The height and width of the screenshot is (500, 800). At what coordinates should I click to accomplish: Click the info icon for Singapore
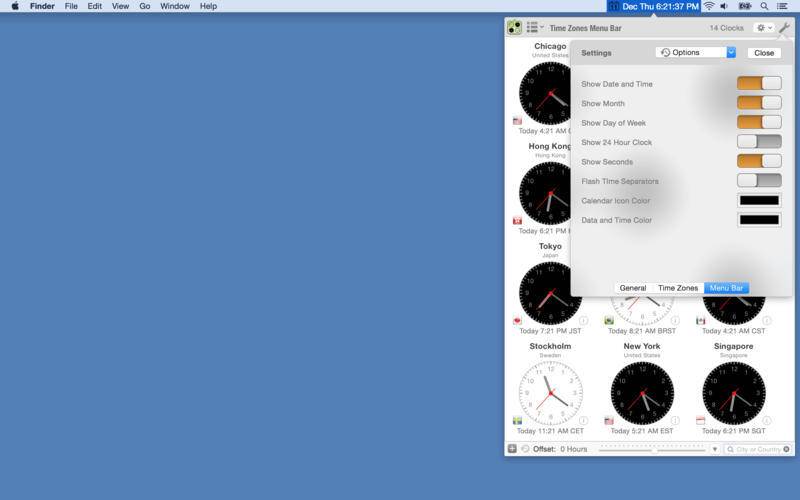(x=766, y=421)
